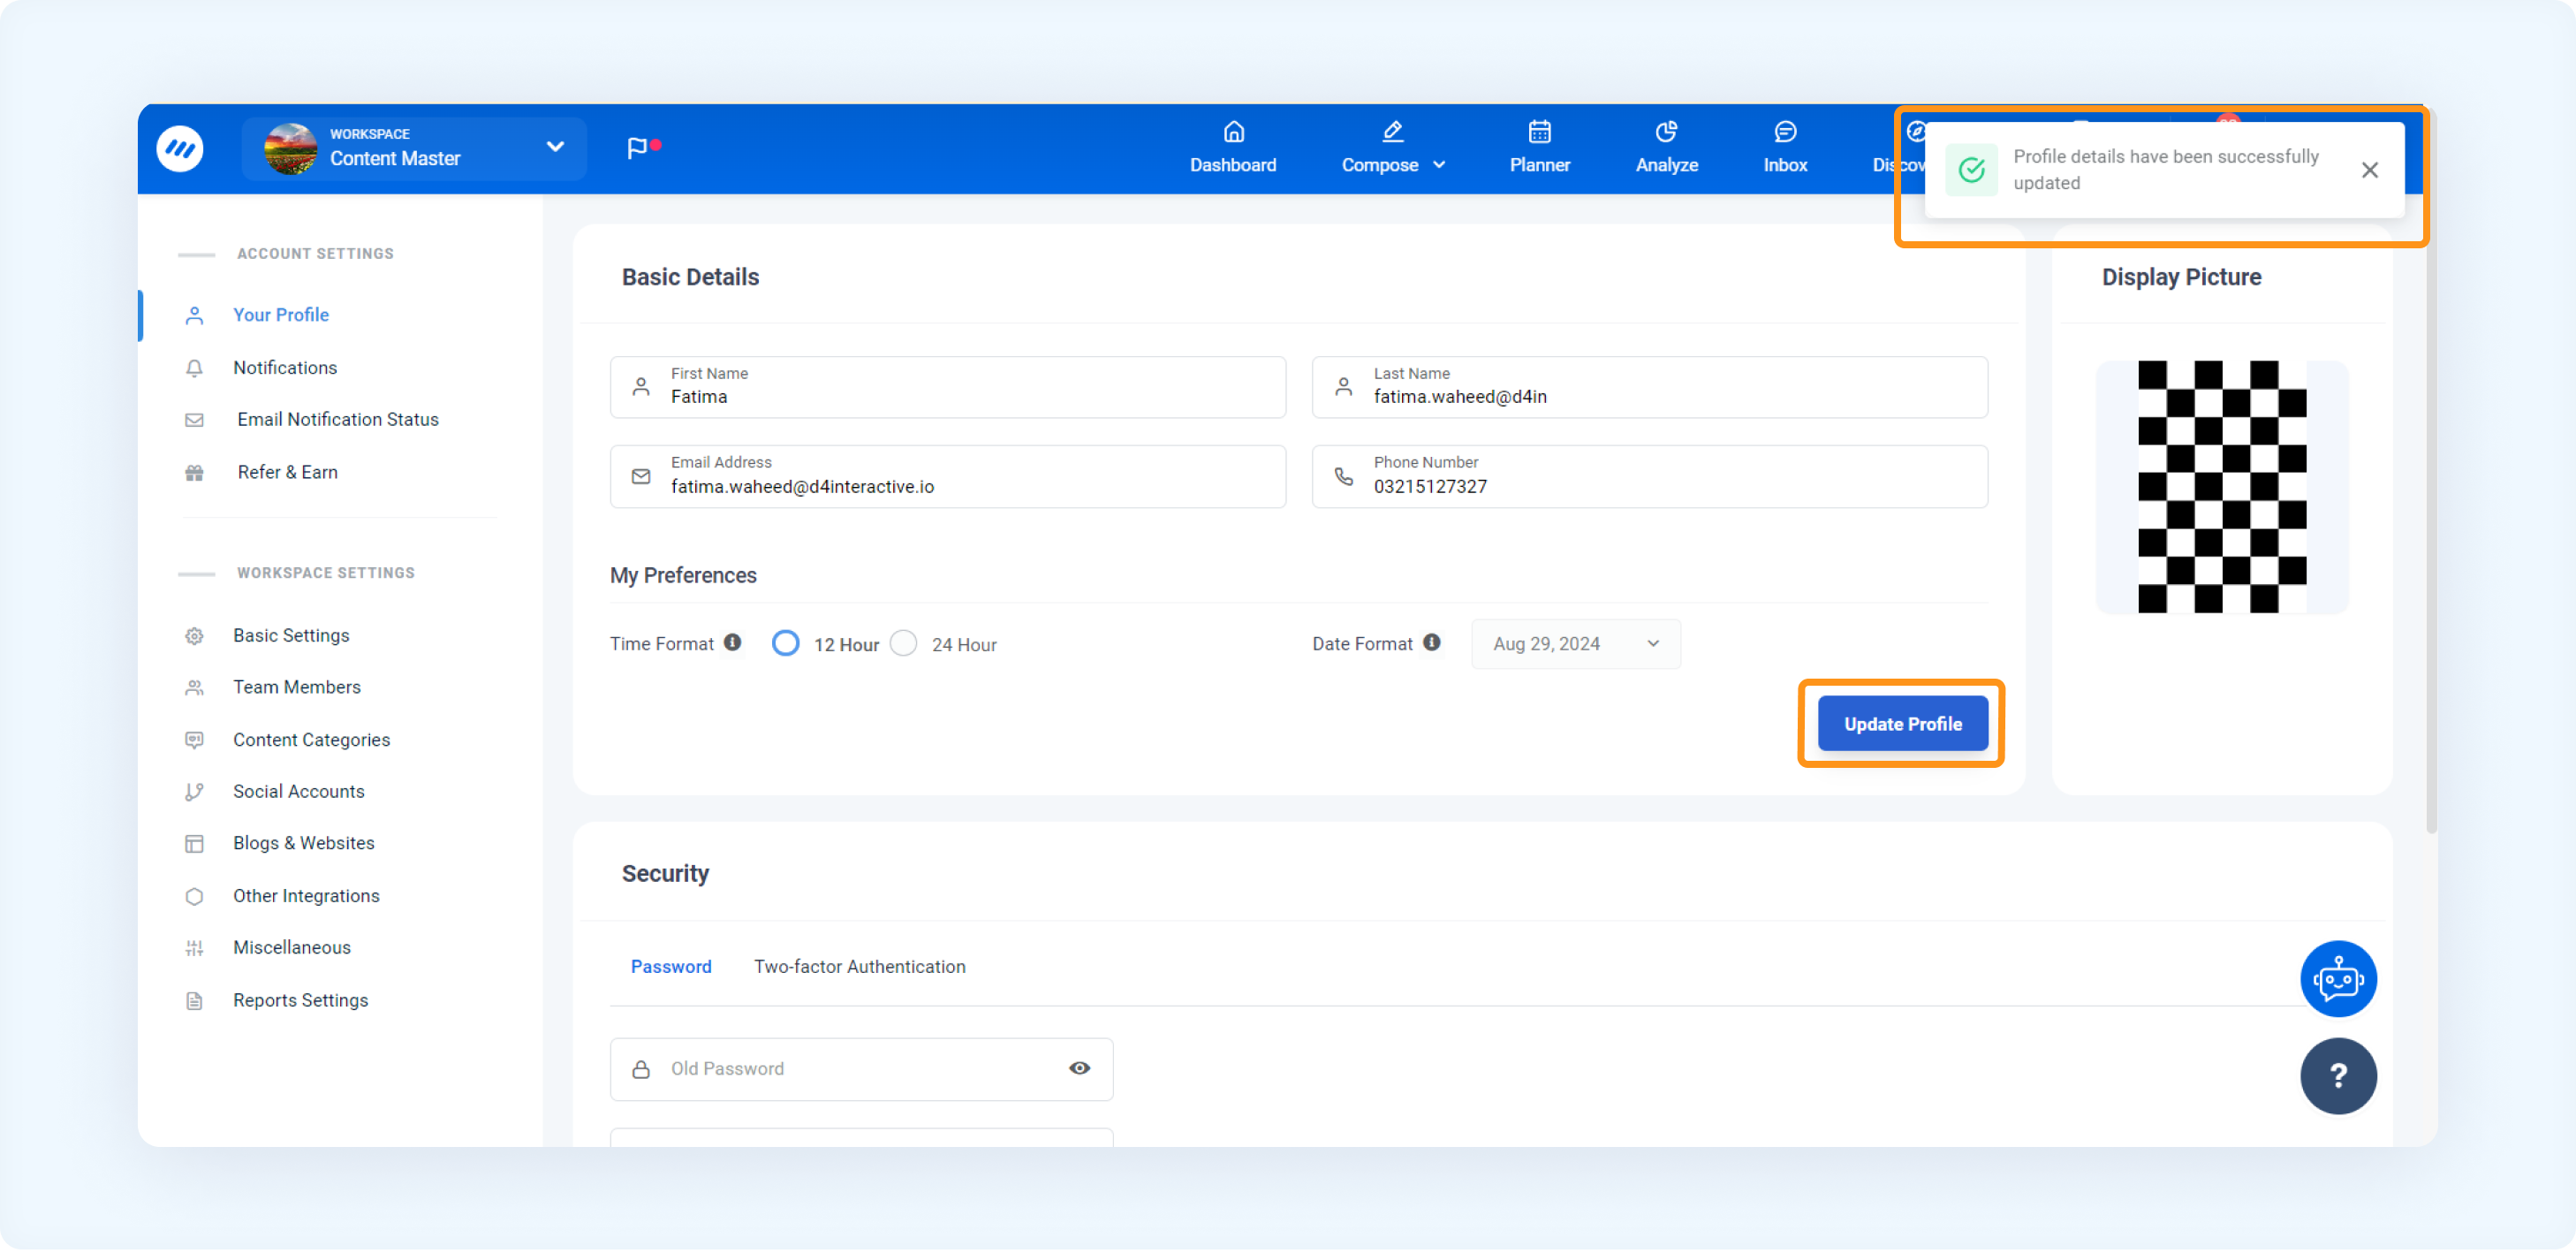Click the Last Name input field

1649,388
